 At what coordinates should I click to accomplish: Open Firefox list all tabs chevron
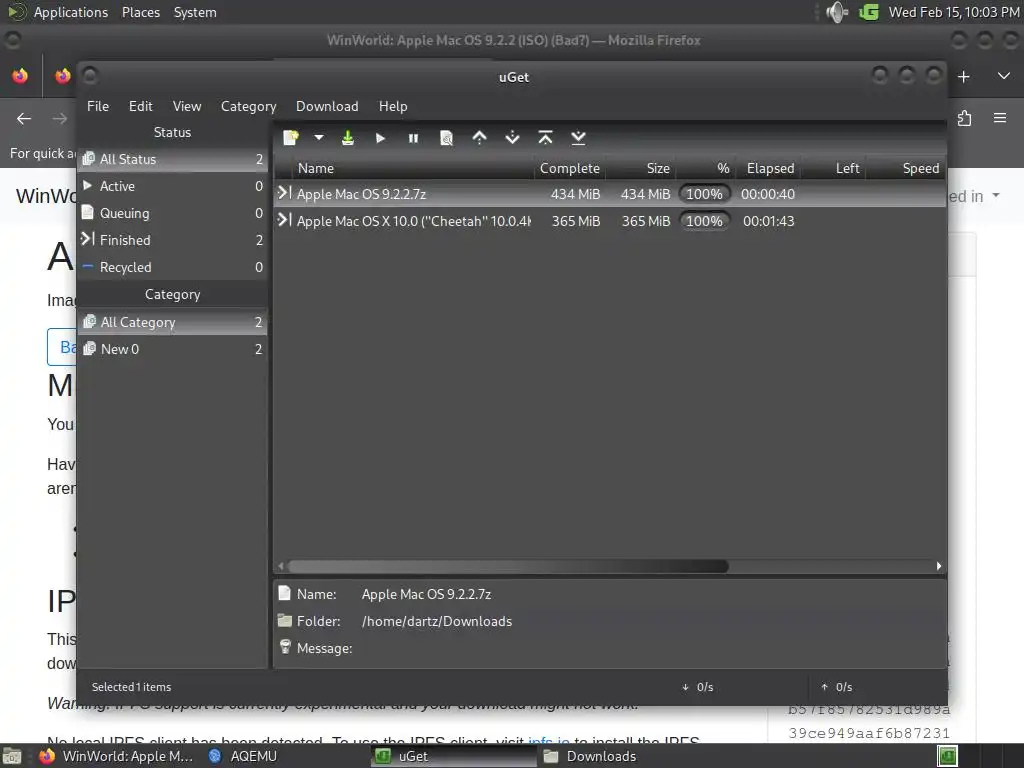[1004, 76]
